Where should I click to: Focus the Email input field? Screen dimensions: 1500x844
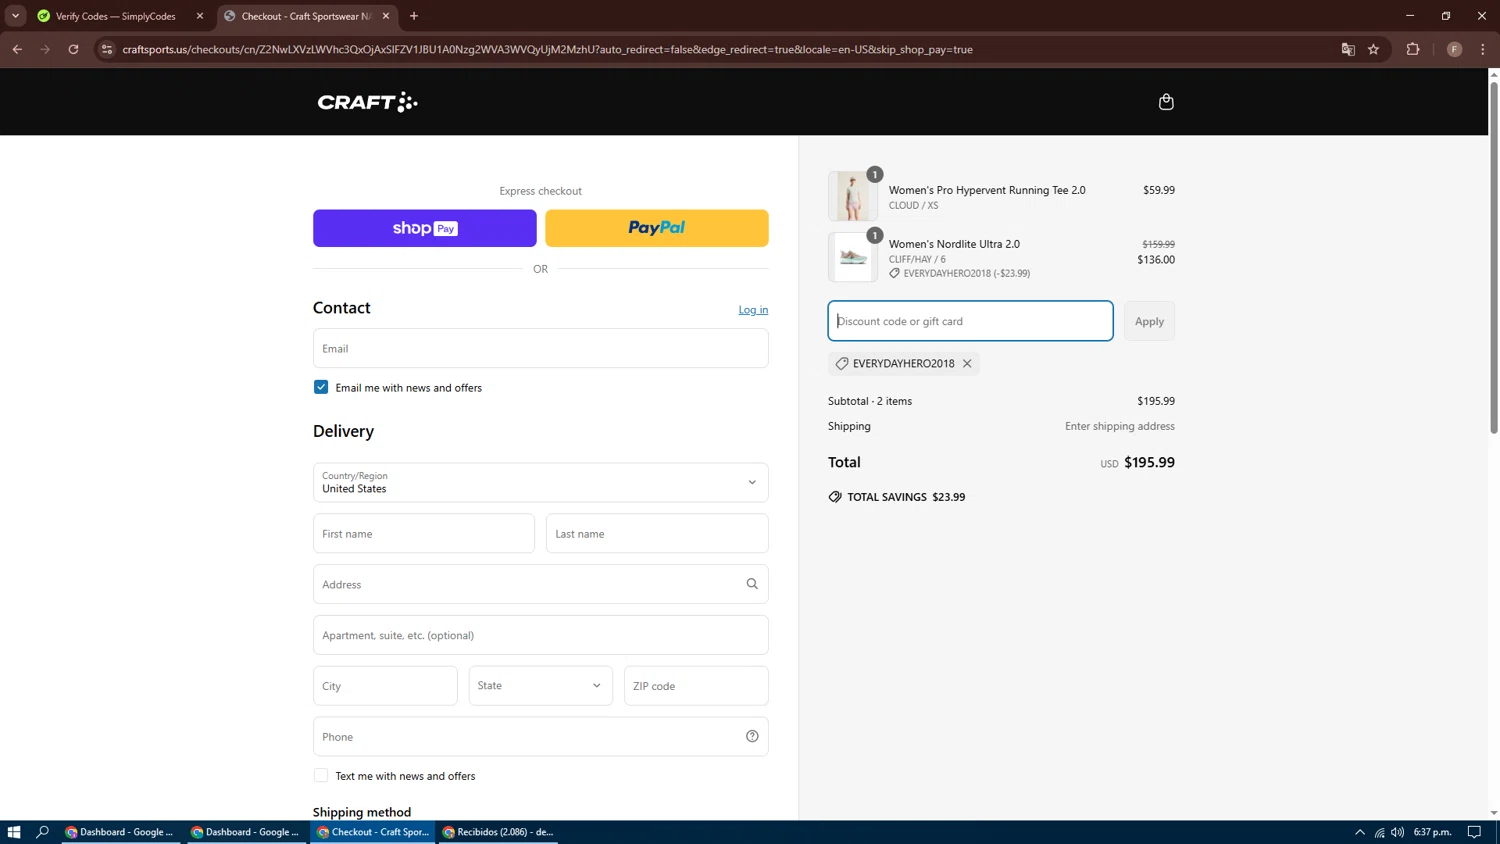click(541, 348)
